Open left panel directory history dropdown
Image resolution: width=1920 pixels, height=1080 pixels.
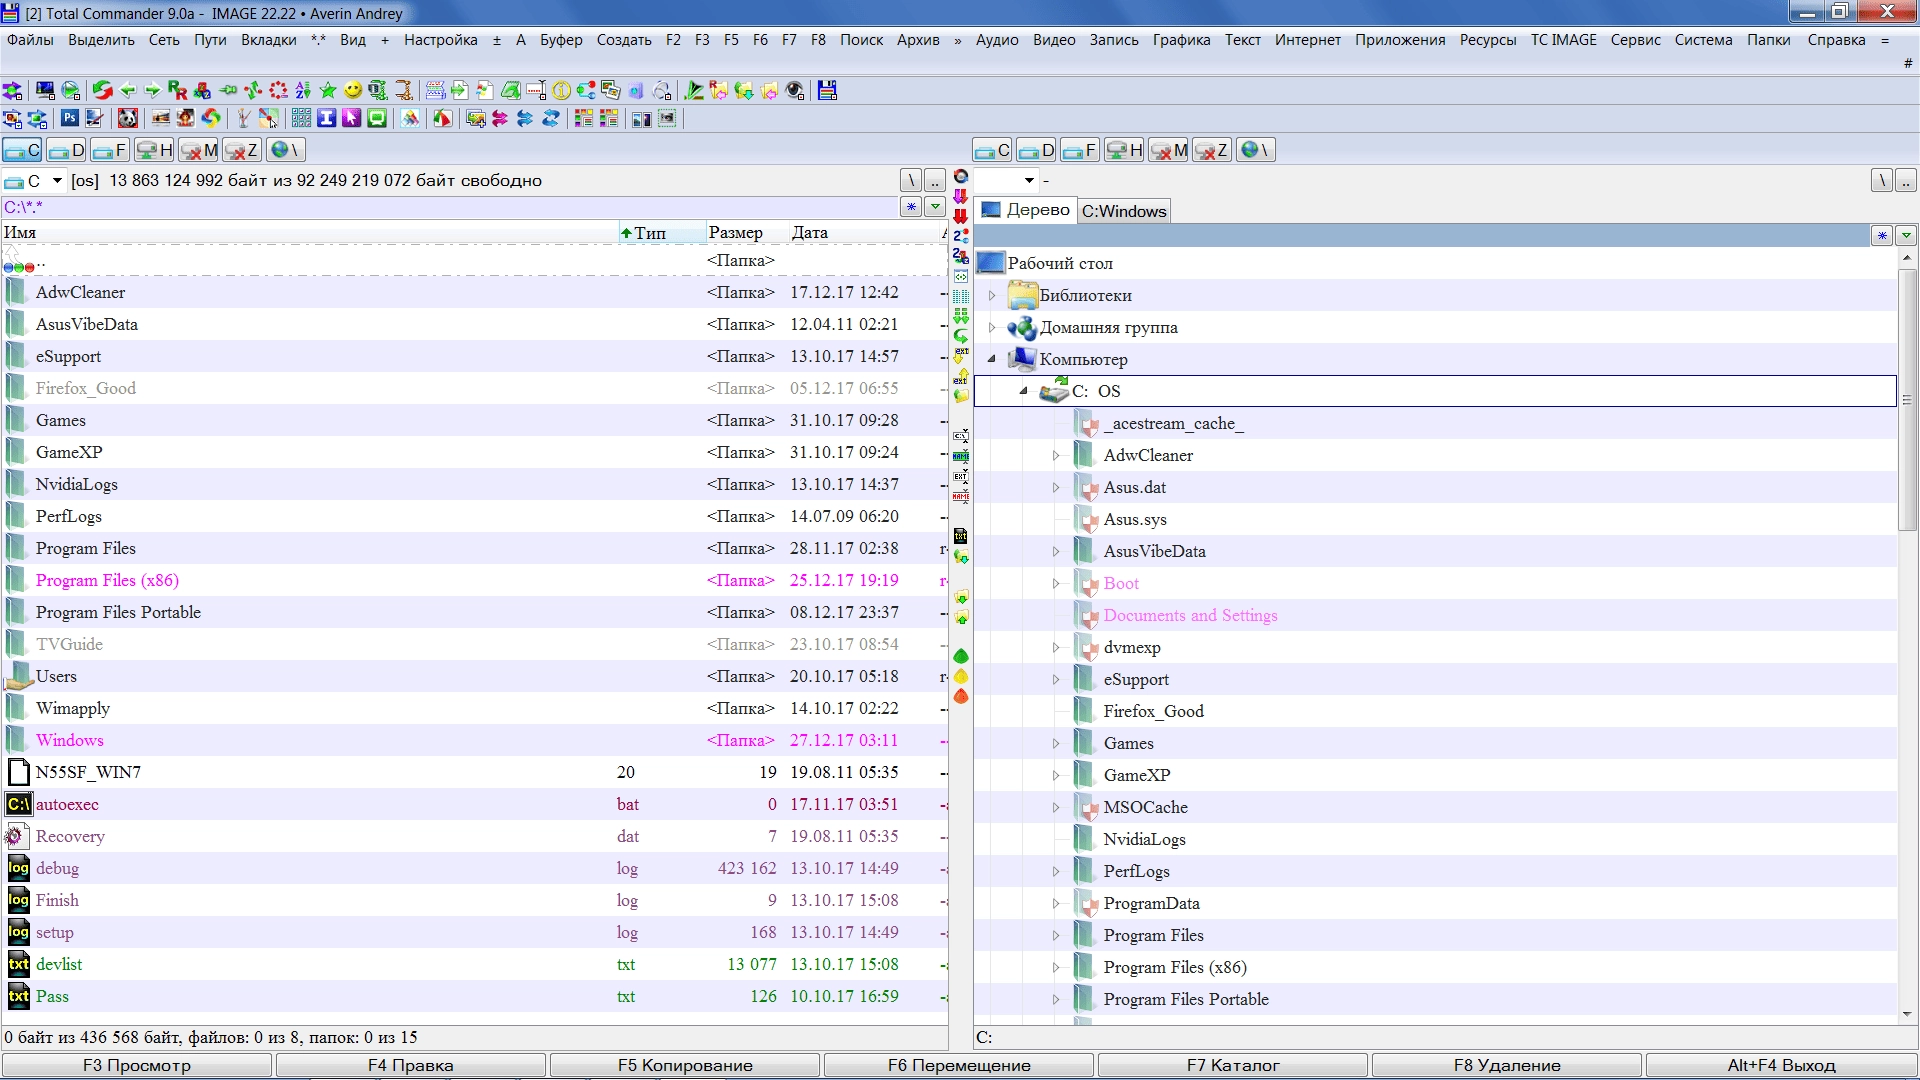pyautogui.click(x=935, y=207)
